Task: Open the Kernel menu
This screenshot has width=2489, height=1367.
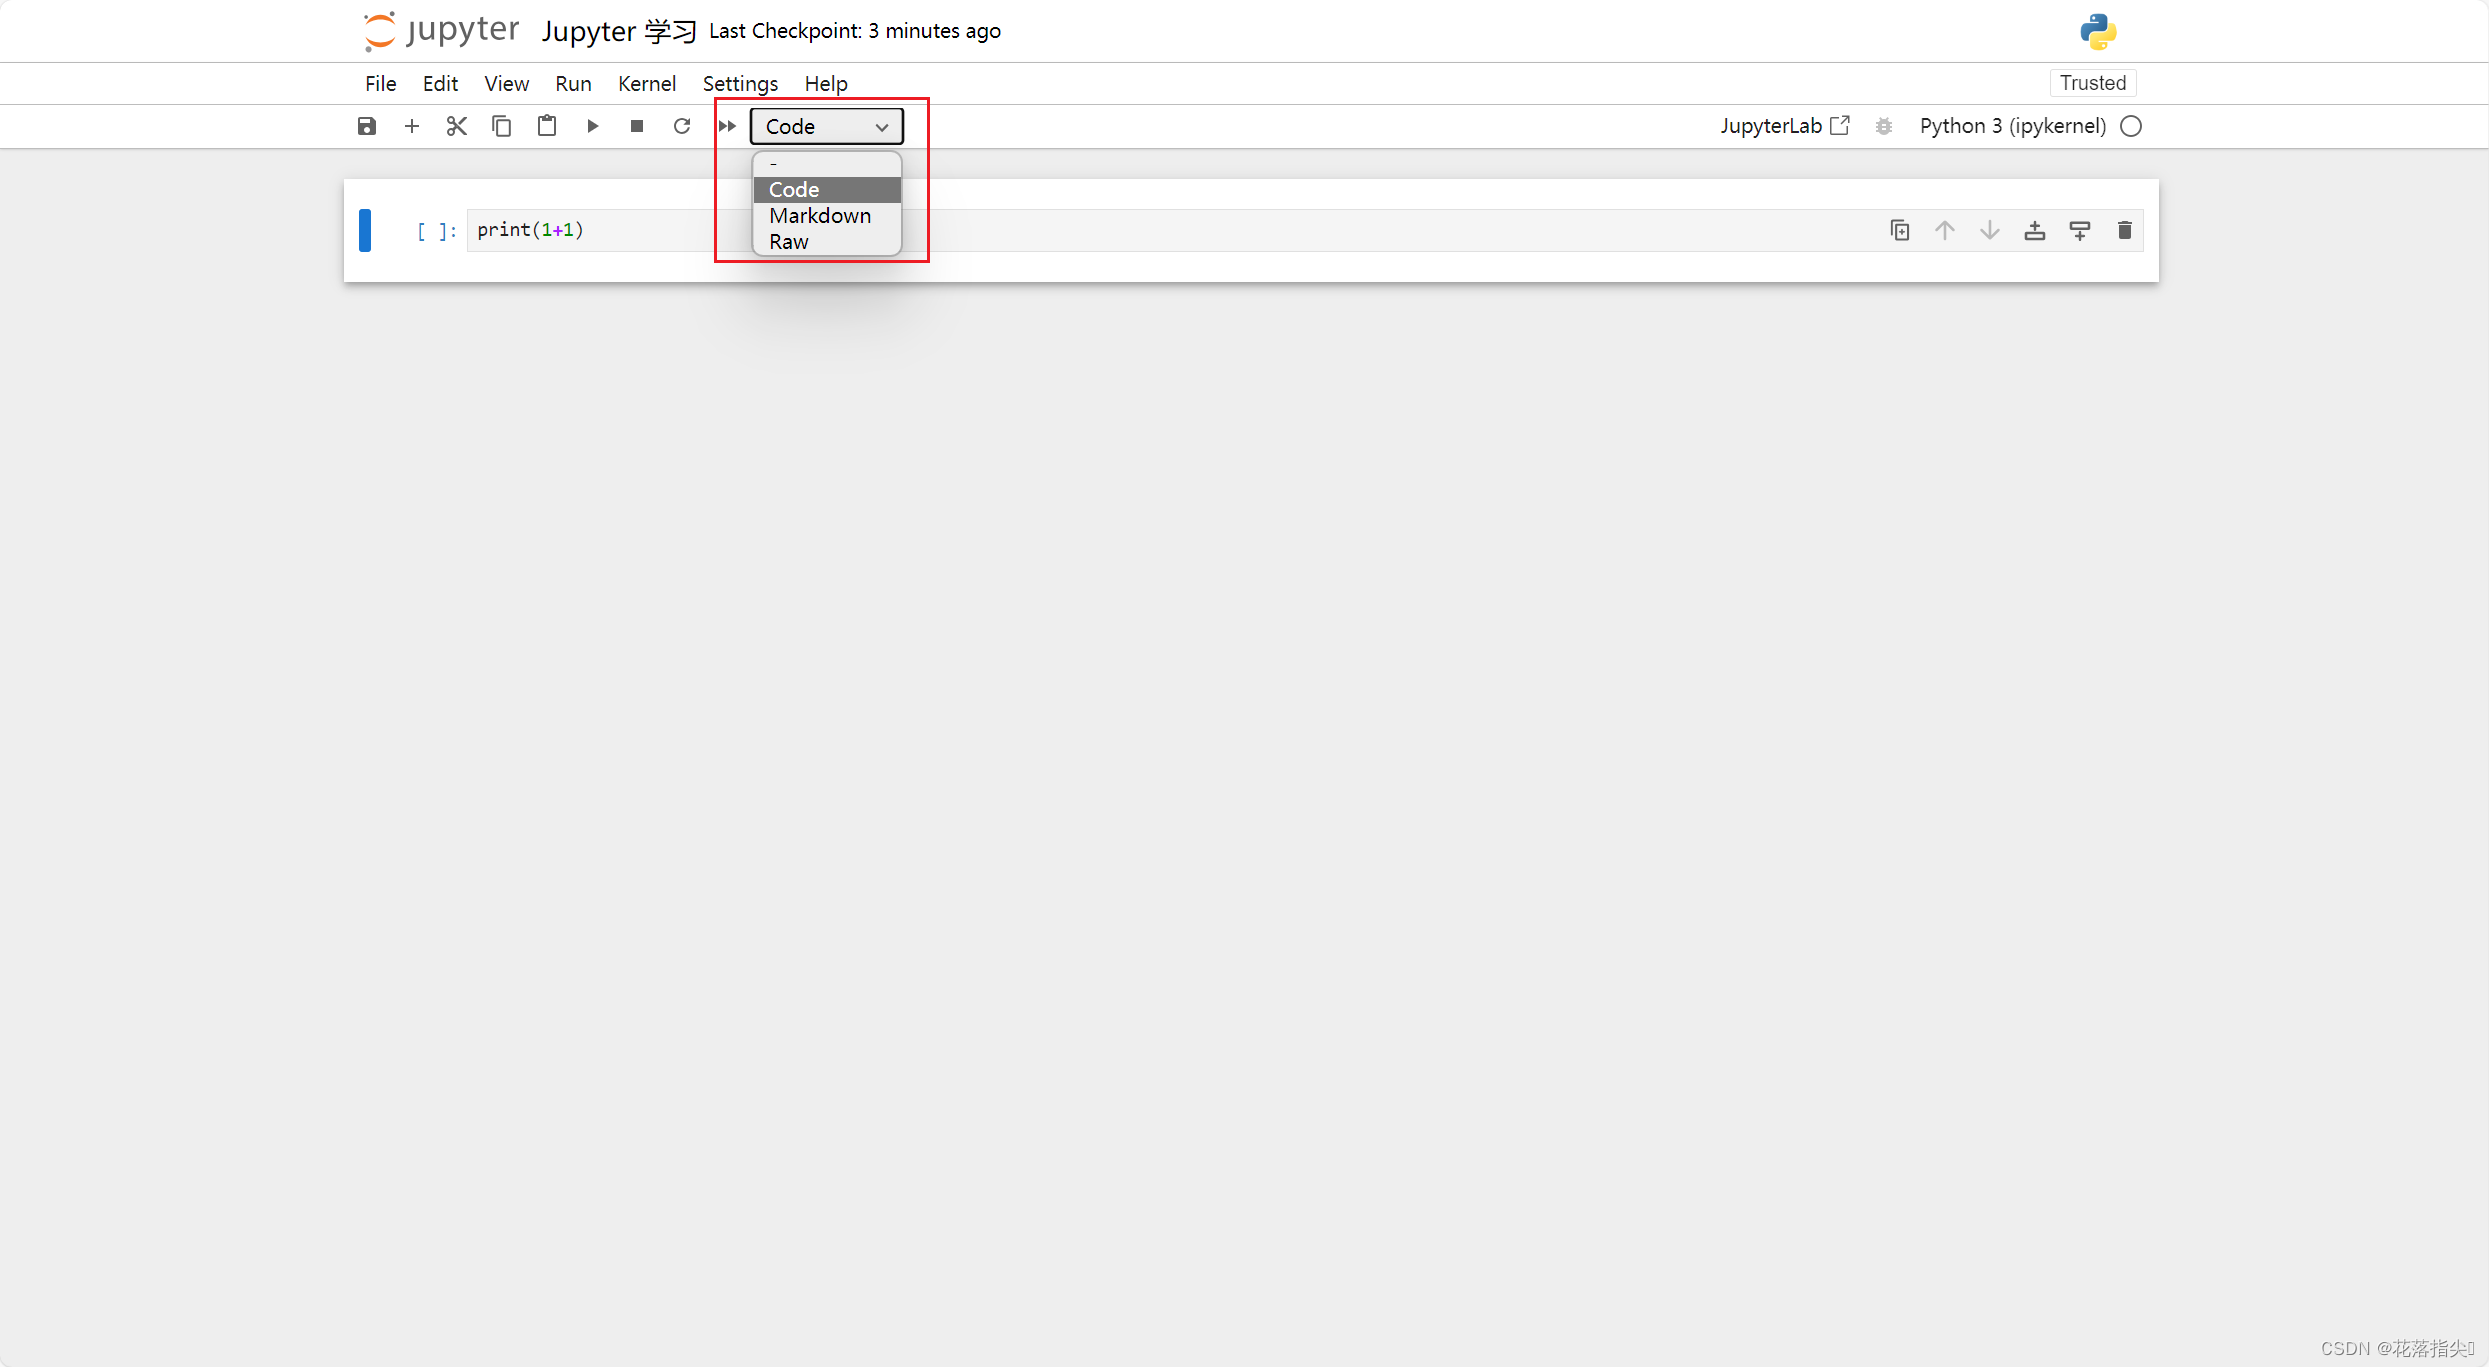Action: [647, 84]
